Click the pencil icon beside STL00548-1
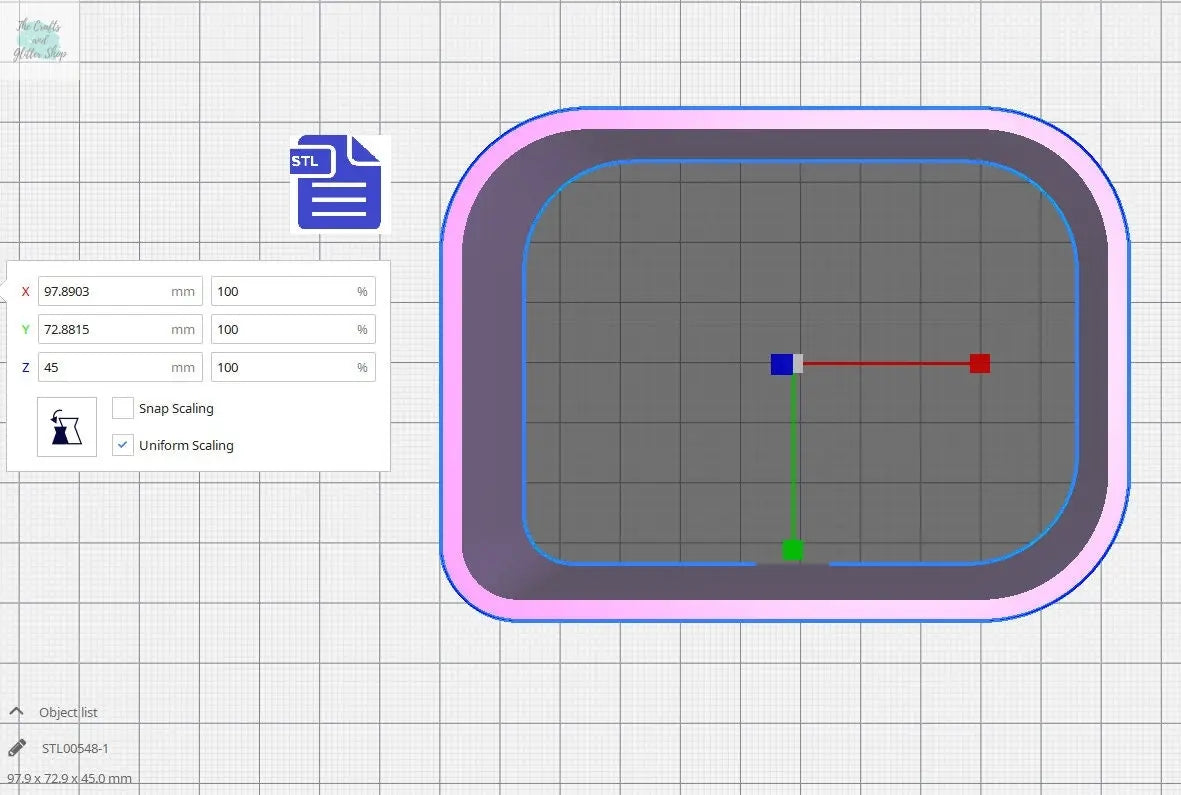Screen dimensions: 1181x795 (17, 748)
